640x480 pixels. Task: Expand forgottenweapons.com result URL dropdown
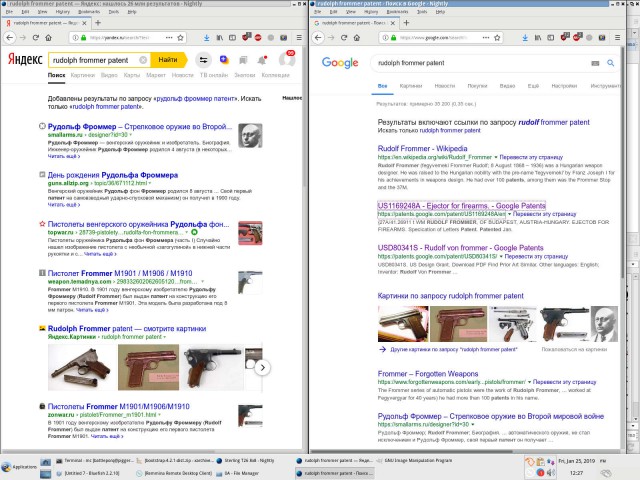(529, 382)
